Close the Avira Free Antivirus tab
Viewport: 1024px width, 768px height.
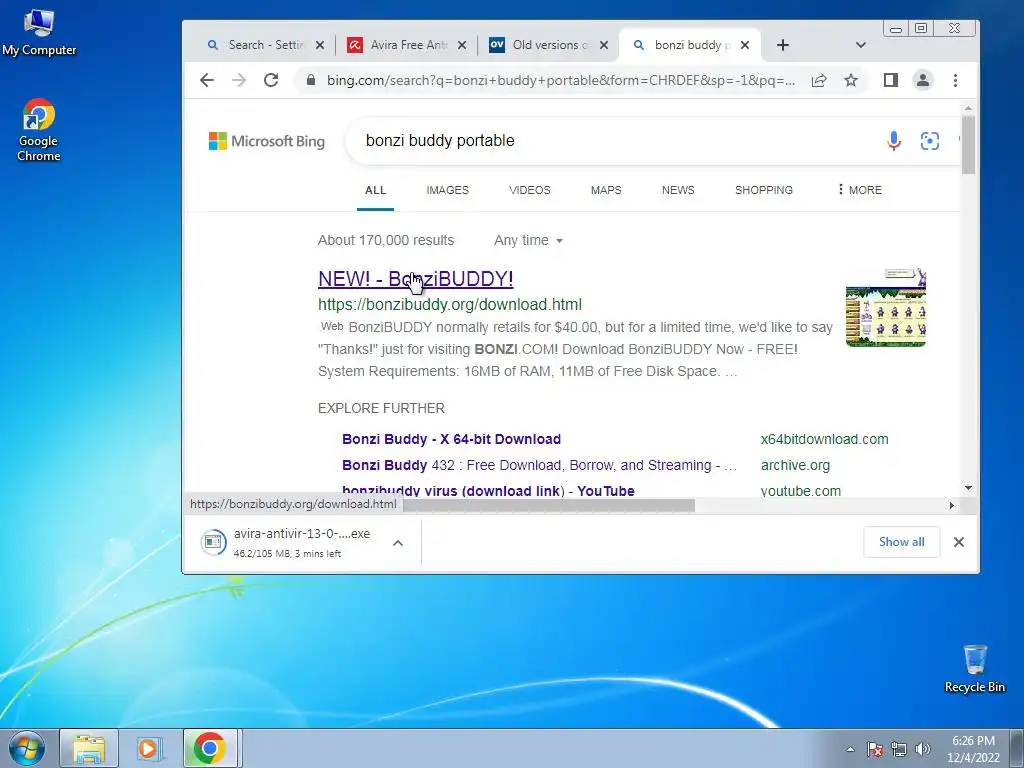click(462, 45)
